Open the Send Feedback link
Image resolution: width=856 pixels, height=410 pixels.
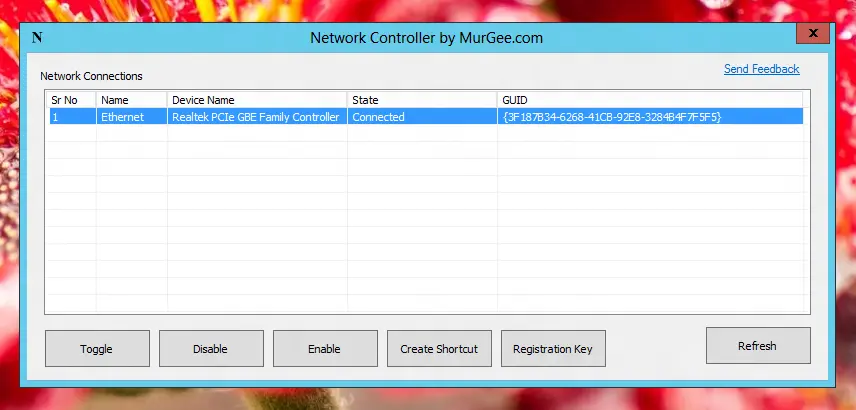click(762, 69)
